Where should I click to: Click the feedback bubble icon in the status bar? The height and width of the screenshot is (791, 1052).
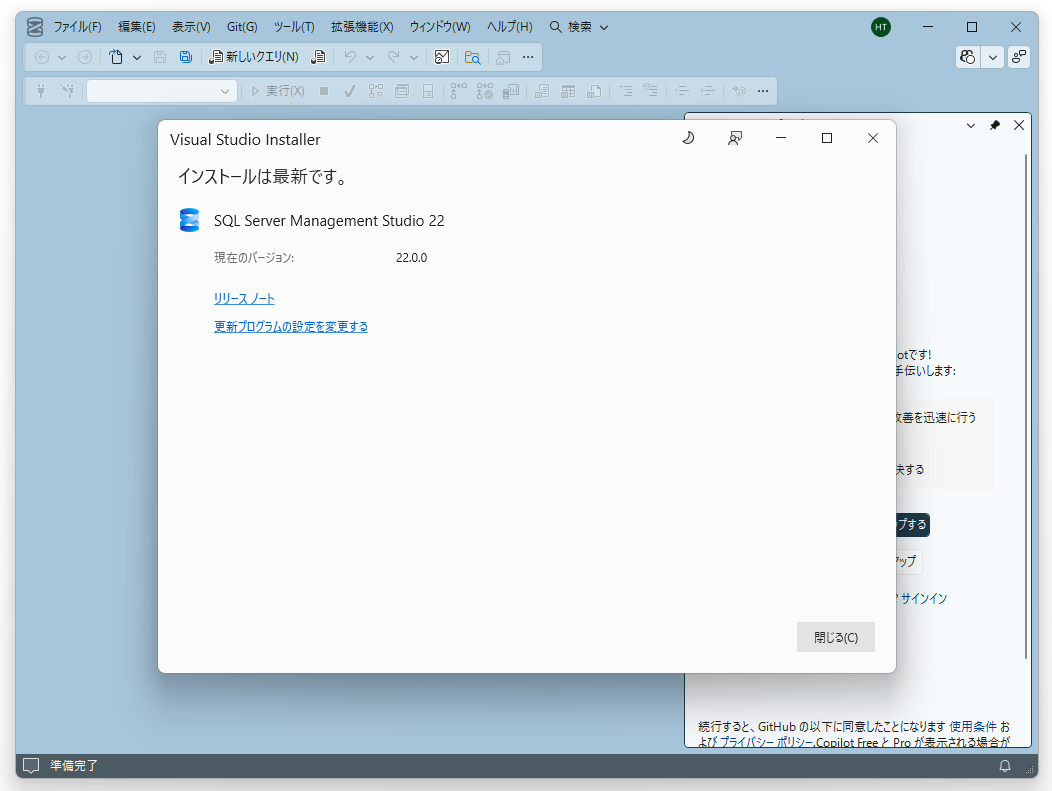(x=29, y=765)
